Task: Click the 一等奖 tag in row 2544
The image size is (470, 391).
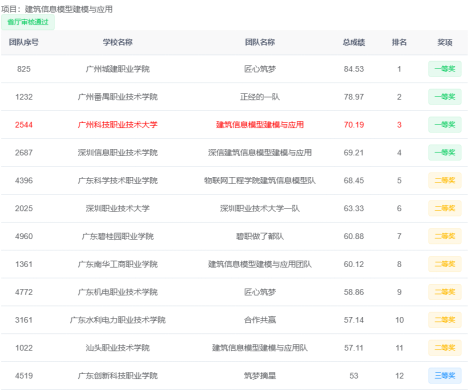Action: pos(445,125)
